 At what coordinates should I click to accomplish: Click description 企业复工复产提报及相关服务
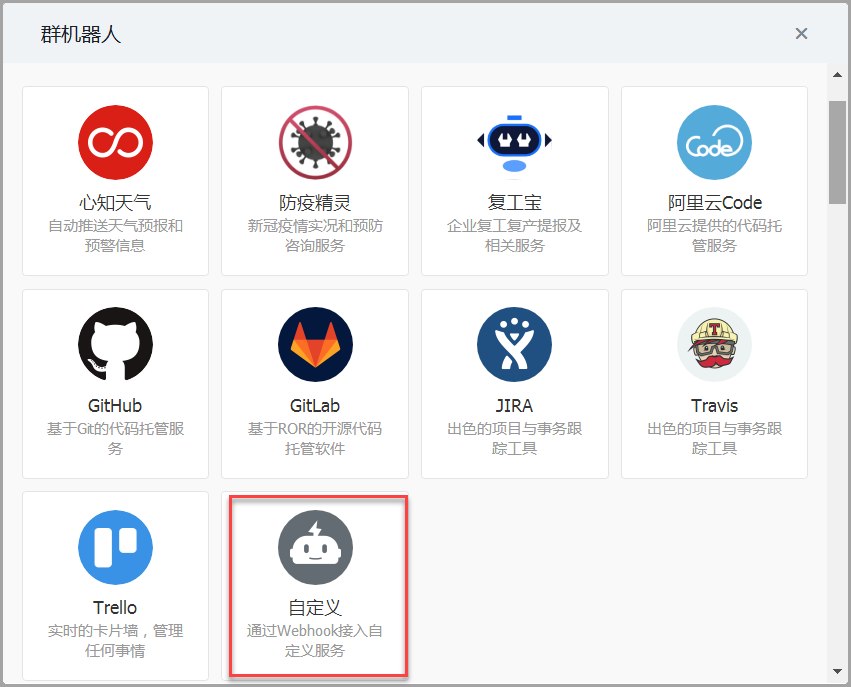point(515,236)
